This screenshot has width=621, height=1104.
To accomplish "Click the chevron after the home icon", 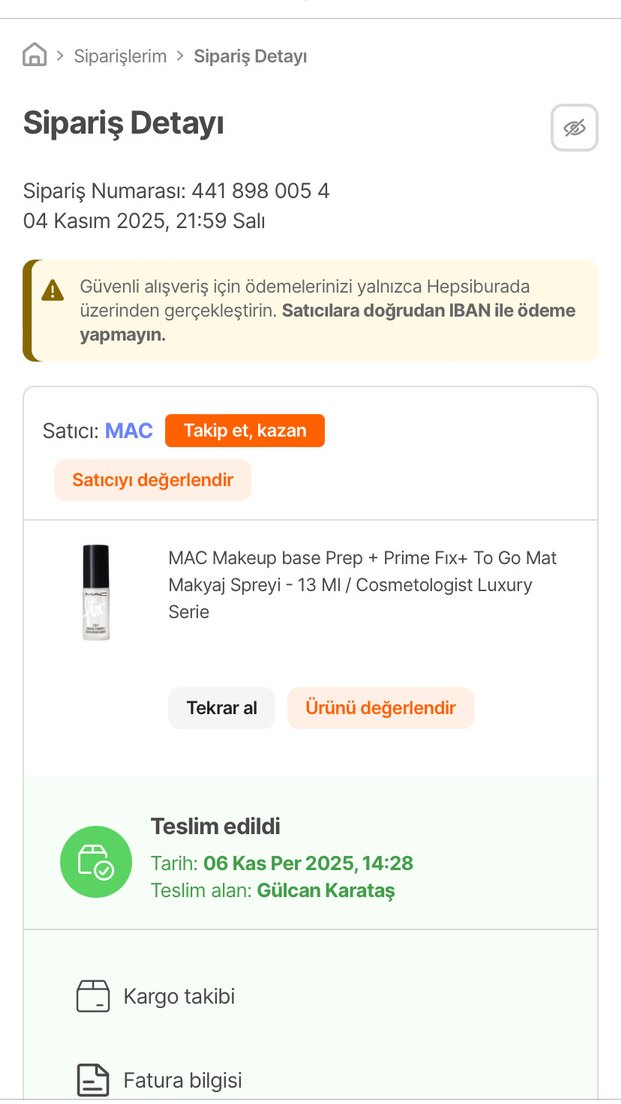I will (x=60, y=55).
